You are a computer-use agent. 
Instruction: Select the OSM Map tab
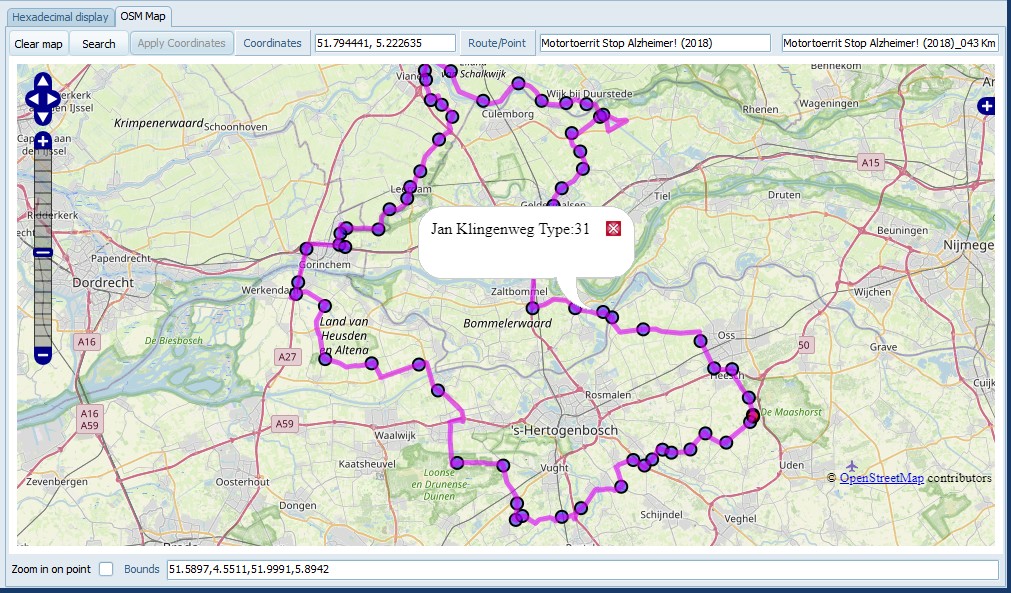coord(143,17)
